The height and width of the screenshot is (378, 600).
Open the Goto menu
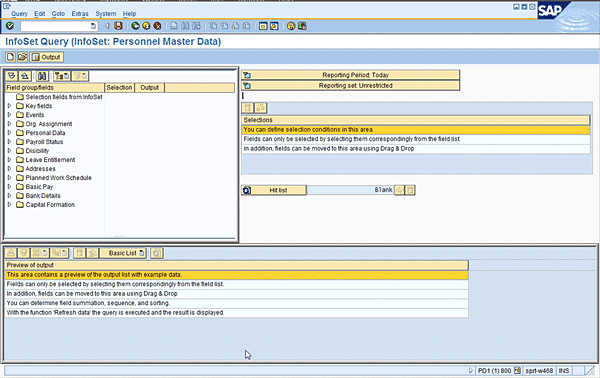(58, 13)
